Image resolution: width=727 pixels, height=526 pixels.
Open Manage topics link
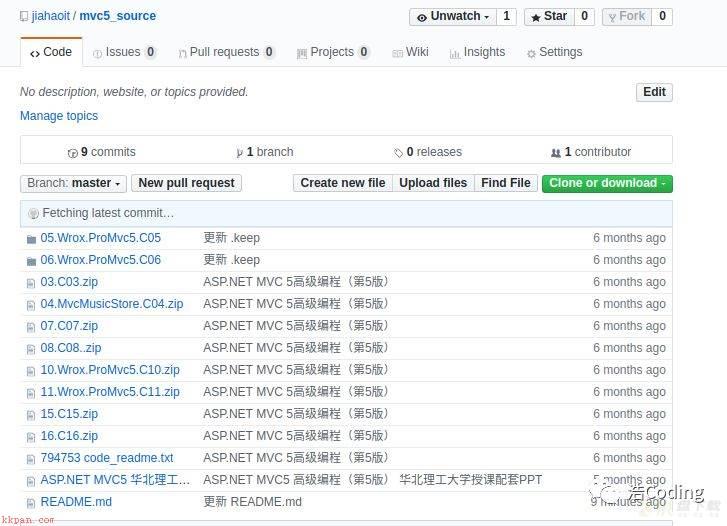click(59, 116)
